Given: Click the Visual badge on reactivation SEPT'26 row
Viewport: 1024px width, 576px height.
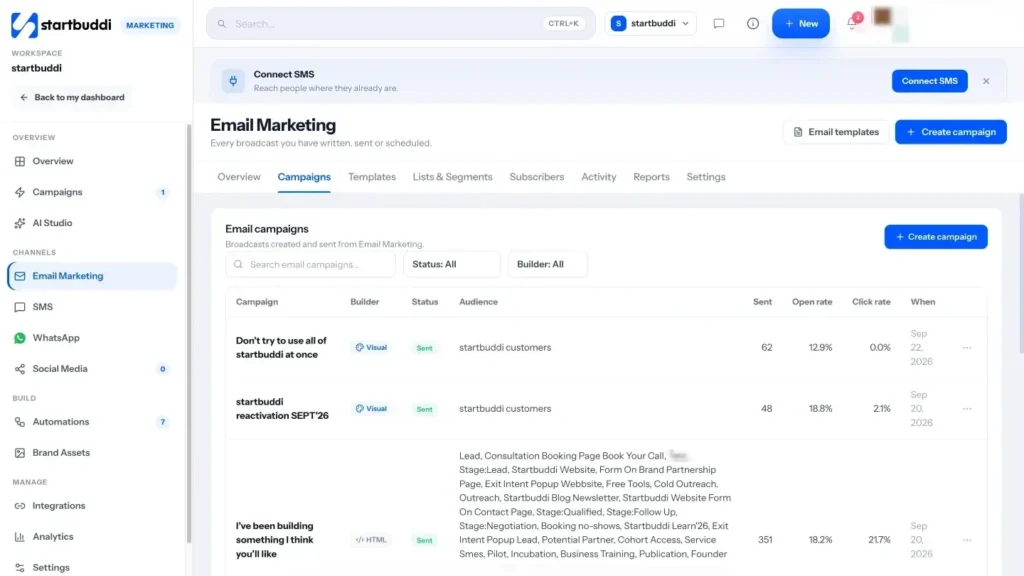Looking at the screenshot, I should point(371,409).
